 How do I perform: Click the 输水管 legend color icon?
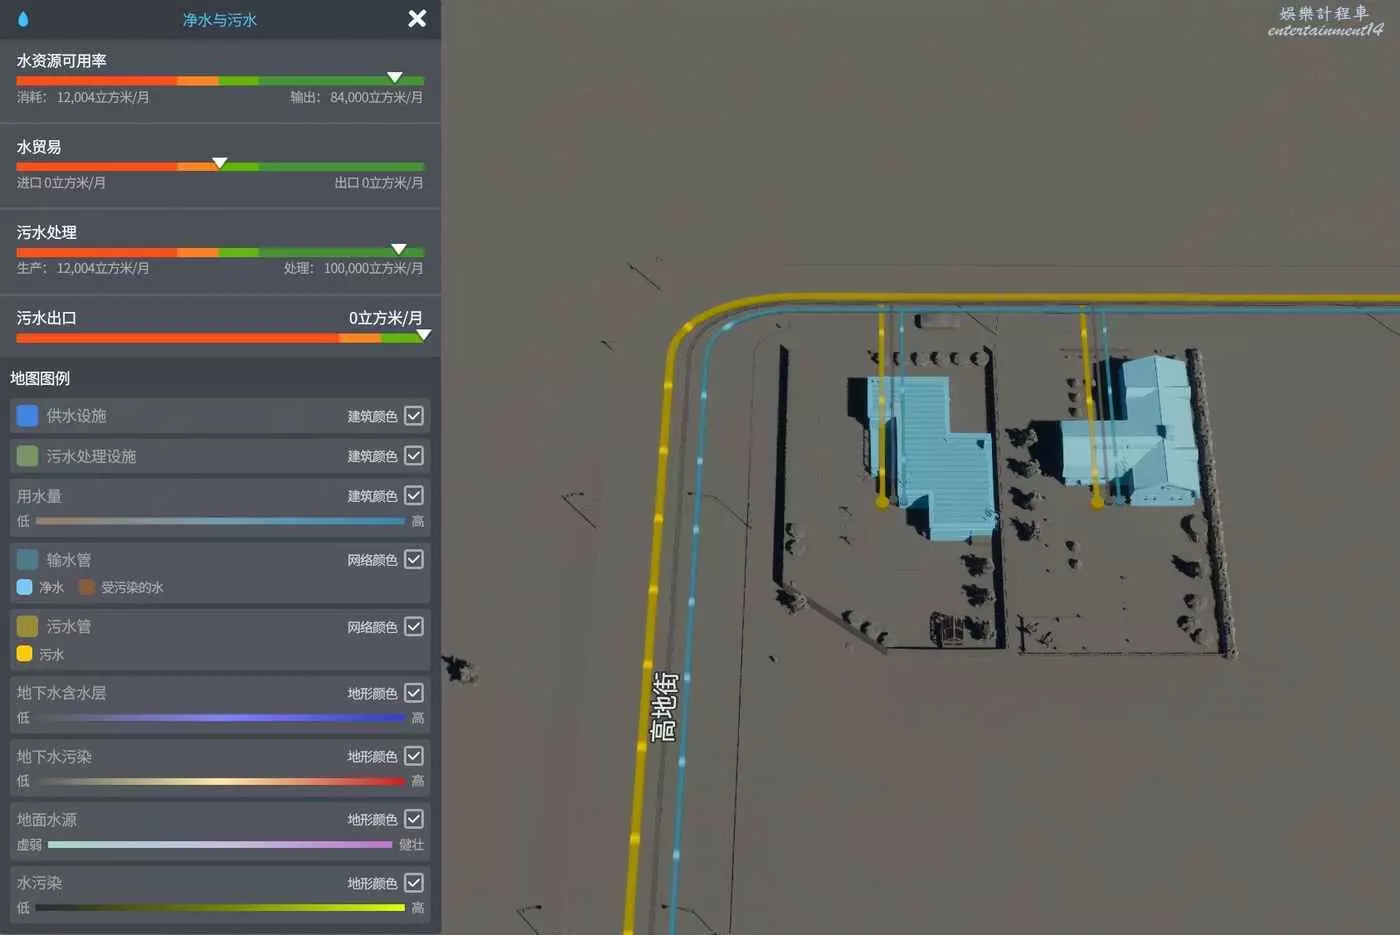tap(27, 560)
